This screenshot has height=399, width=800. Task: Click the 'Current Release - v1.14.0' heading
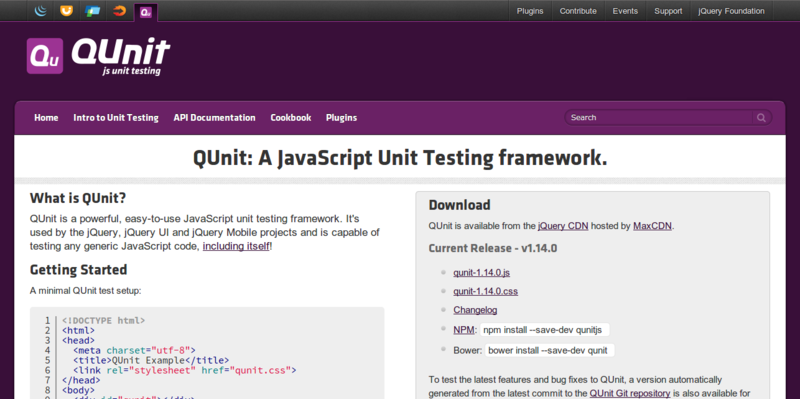(493, 248)
